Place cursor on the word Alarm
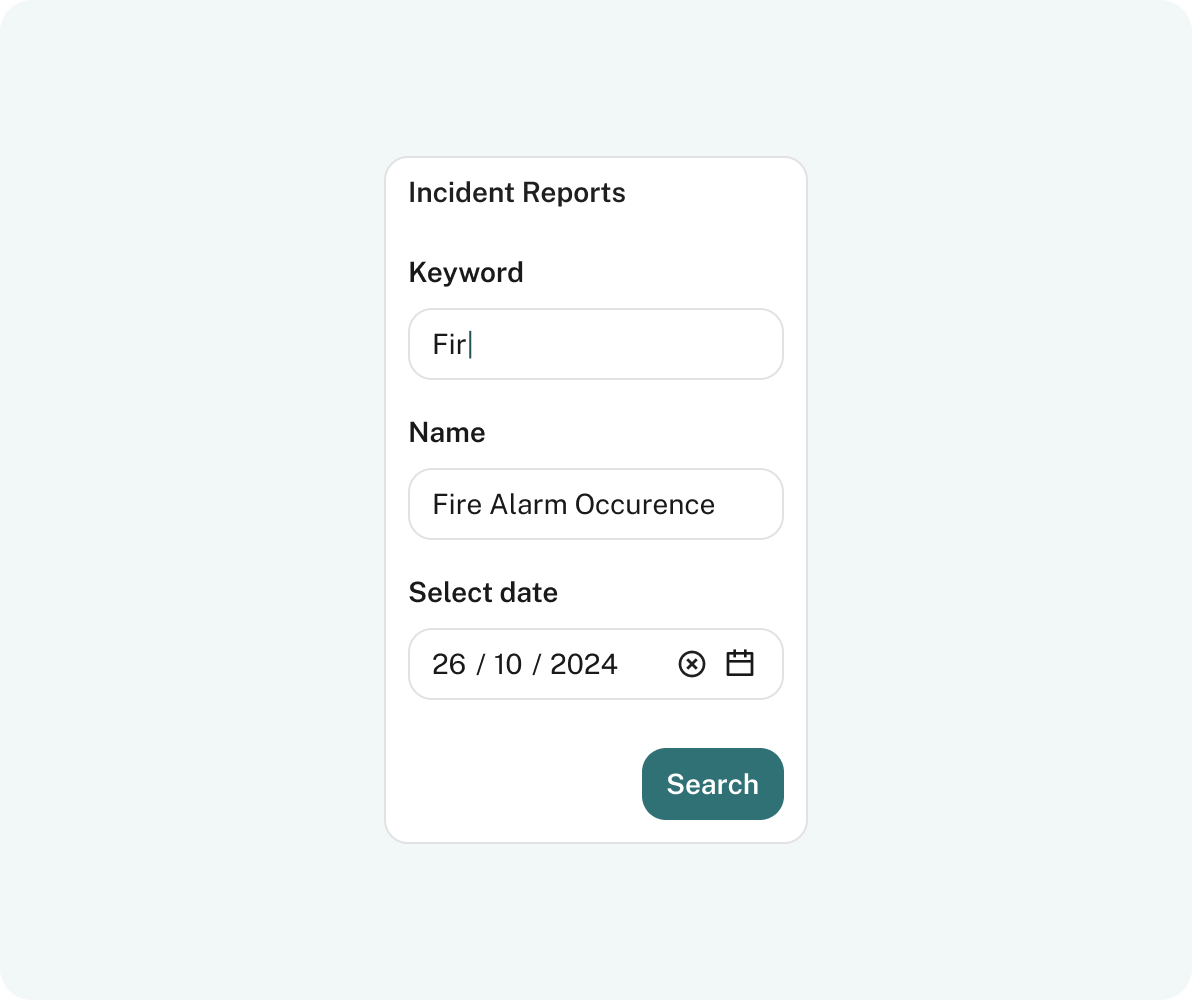 pyautogui.click(x=528, y=504)
